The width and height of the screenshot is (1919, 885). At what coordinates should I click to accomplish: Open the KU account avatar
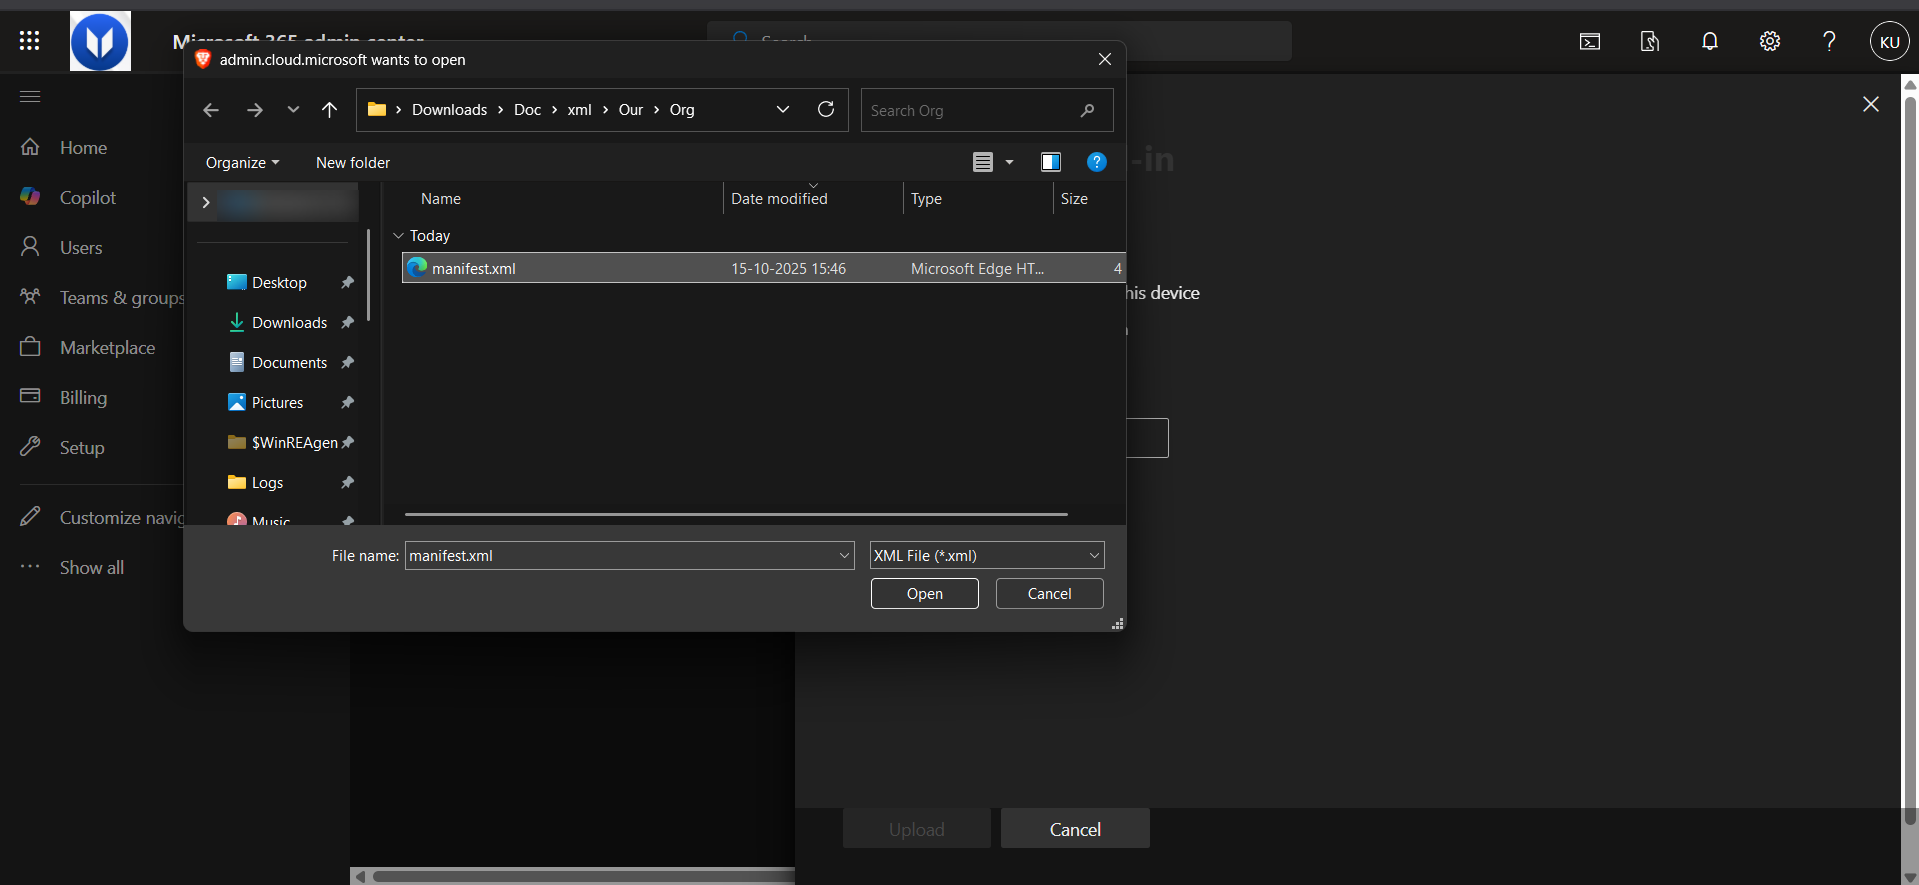coord(1889,42)
